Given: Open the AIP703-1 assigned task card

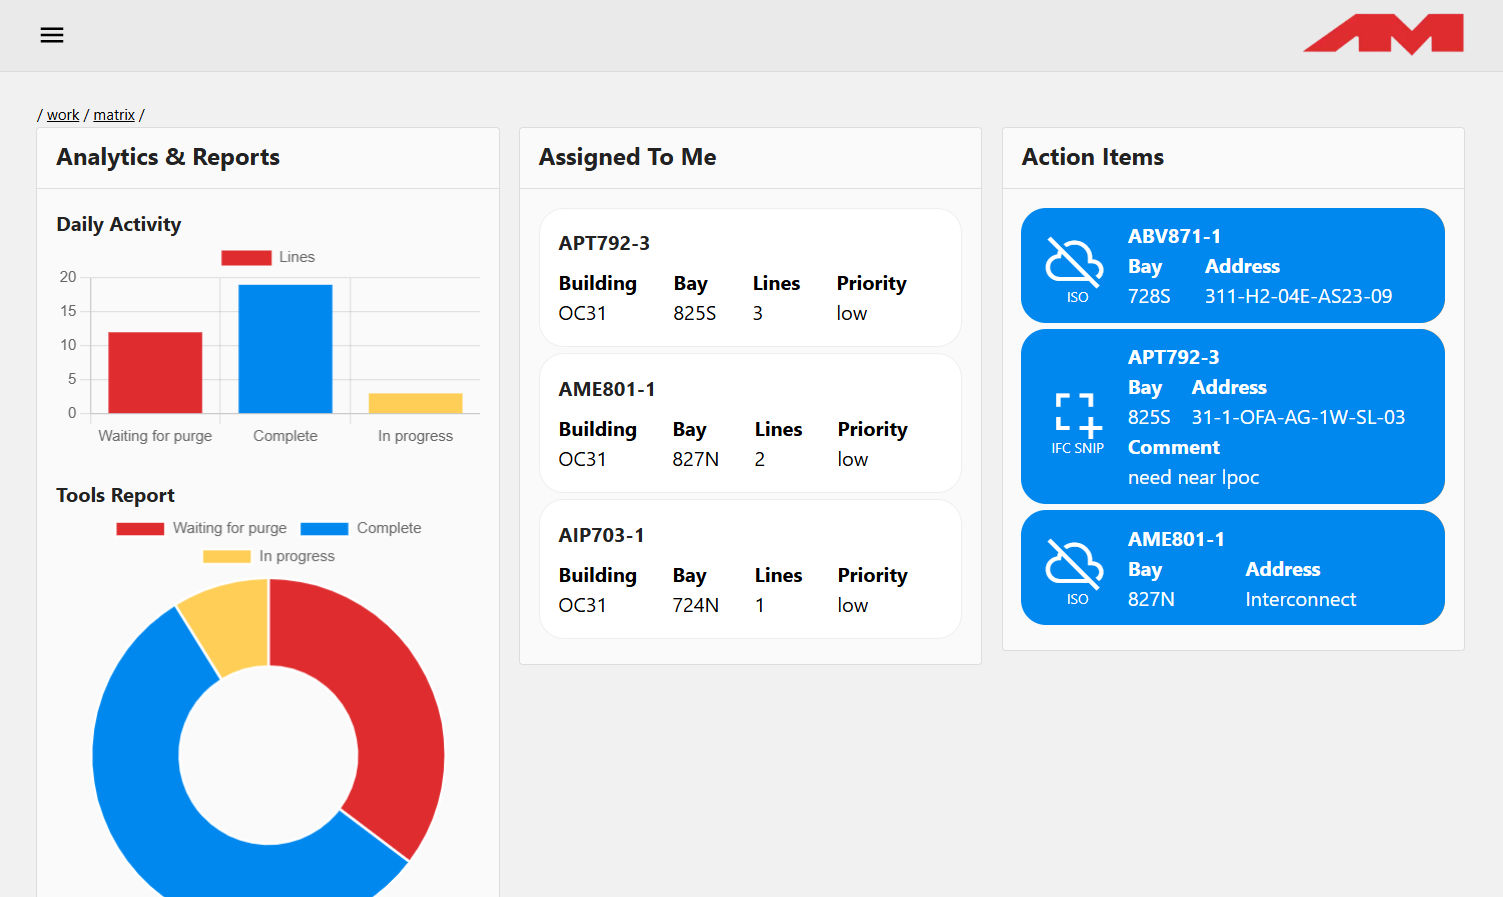Looking at the screenshot, I should [750, 570].
